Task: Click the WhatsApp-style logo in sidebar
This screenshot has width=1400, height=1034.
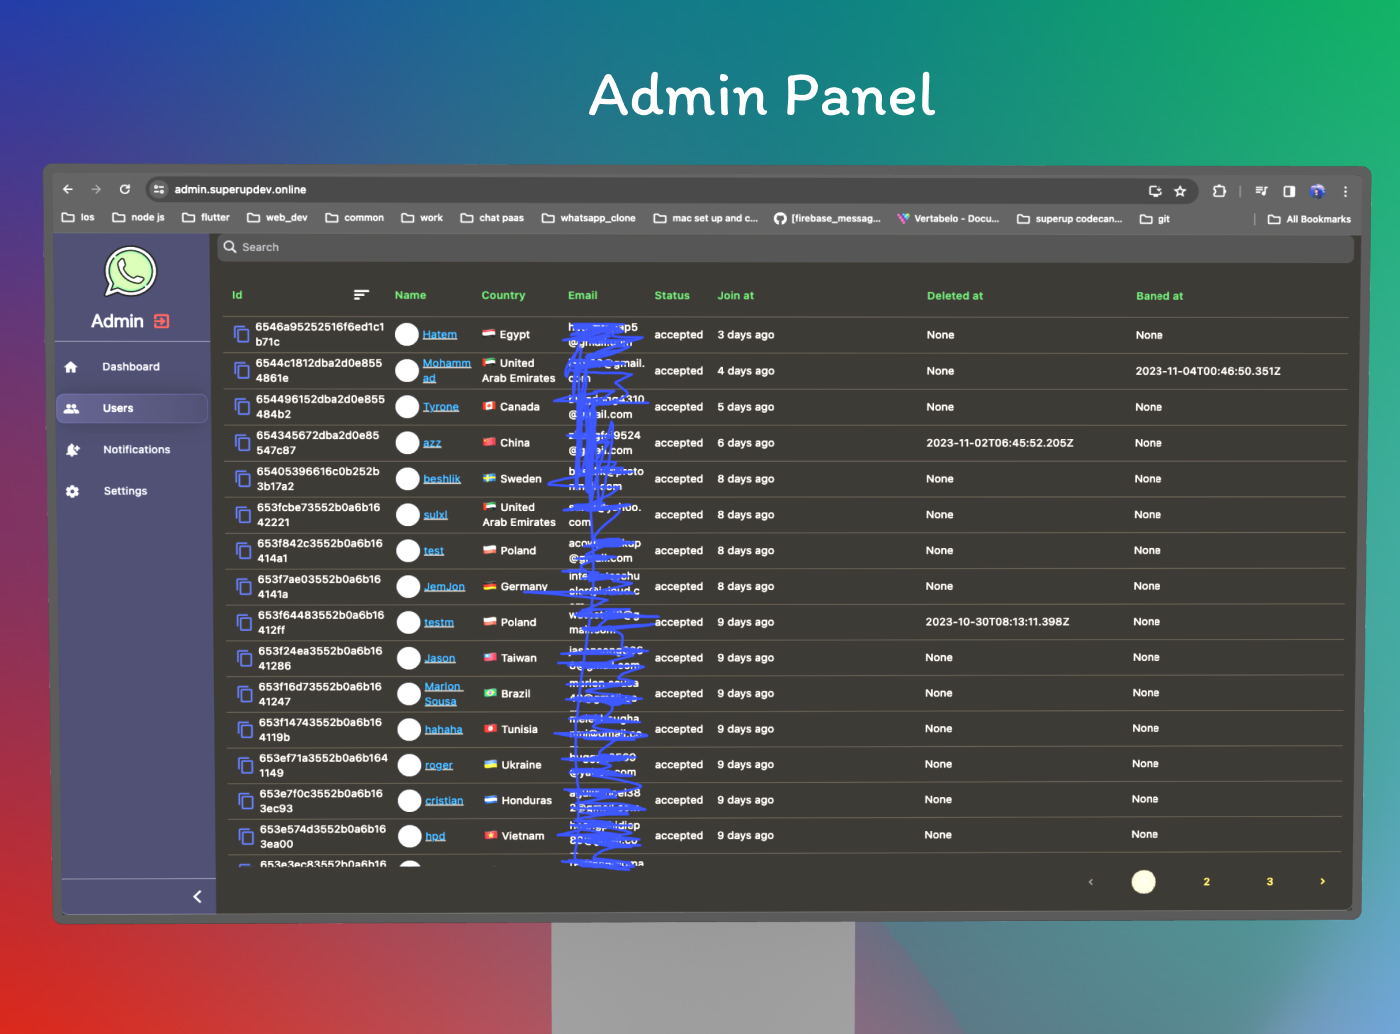Action: tap(130, 272)
